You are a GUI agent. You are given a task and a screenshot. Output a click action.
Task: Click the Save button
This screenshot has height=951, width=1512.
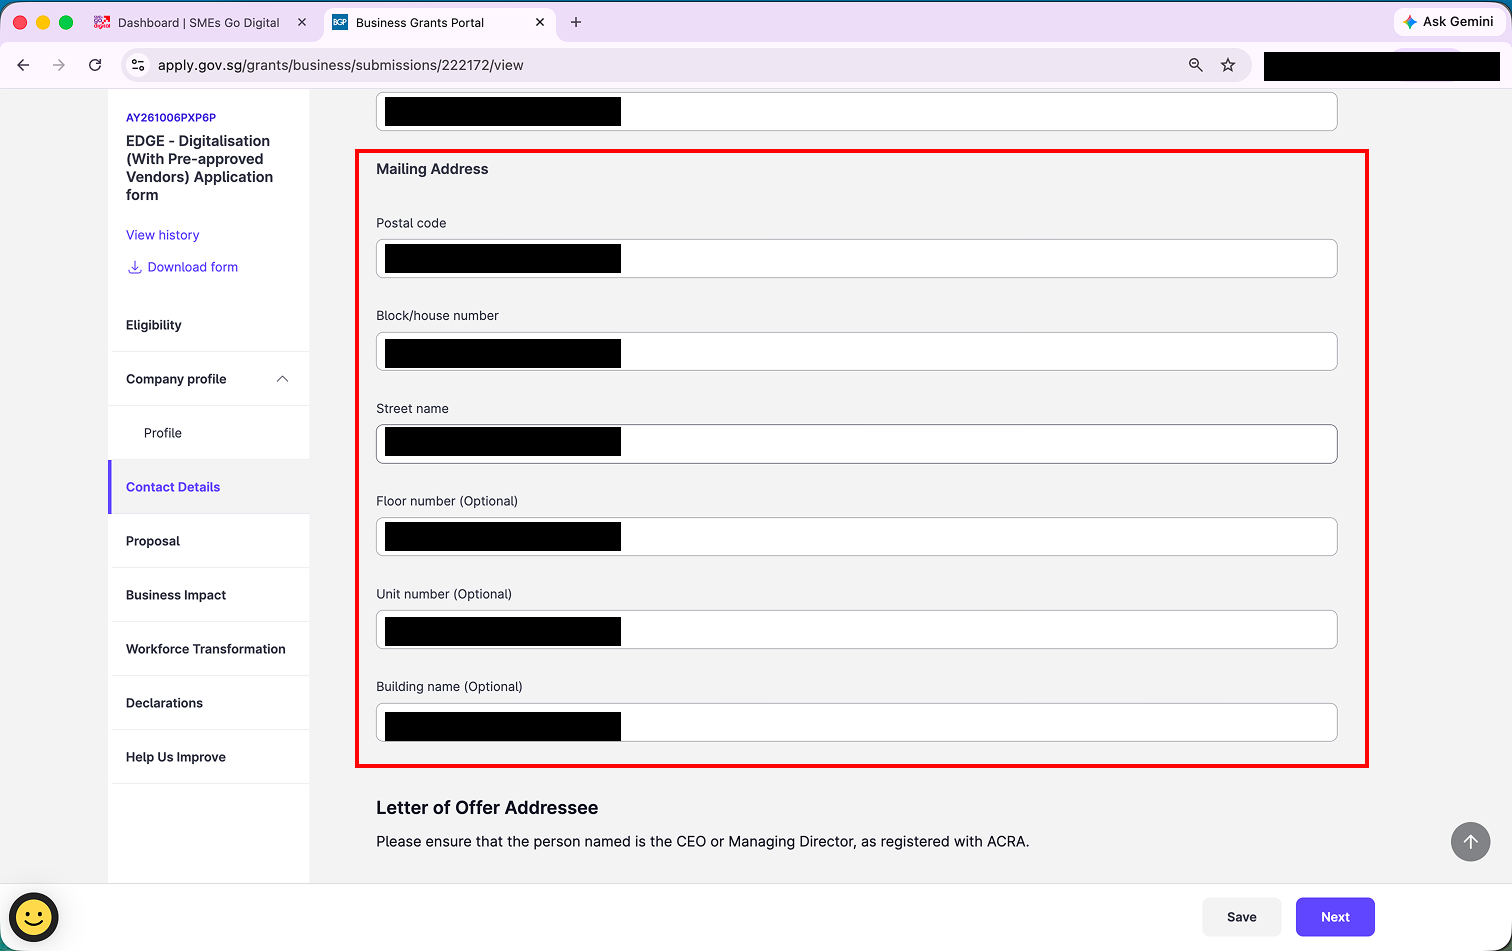[x=1241, y=917]
